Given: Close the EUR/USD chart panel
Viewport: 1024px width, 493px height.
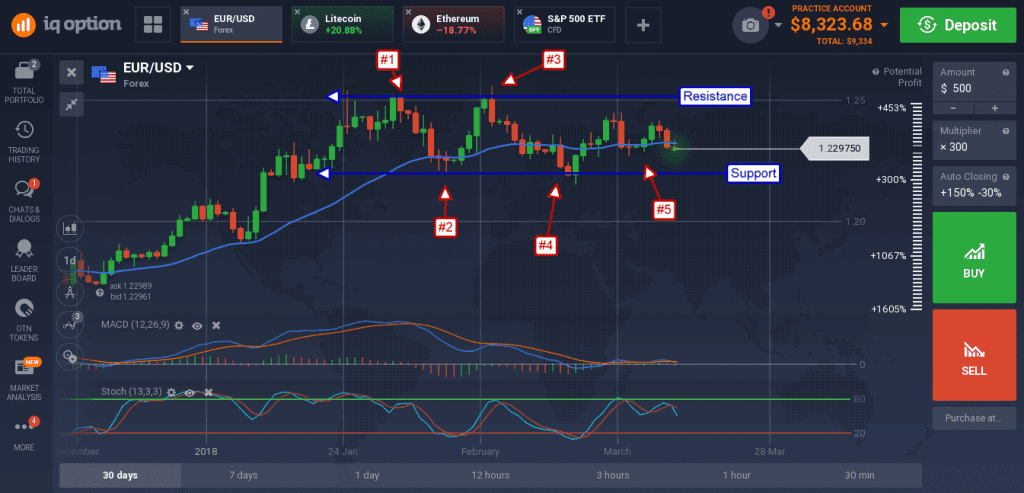Looking at the screenshot, I should pyautogui.click(x=71, y=72).
